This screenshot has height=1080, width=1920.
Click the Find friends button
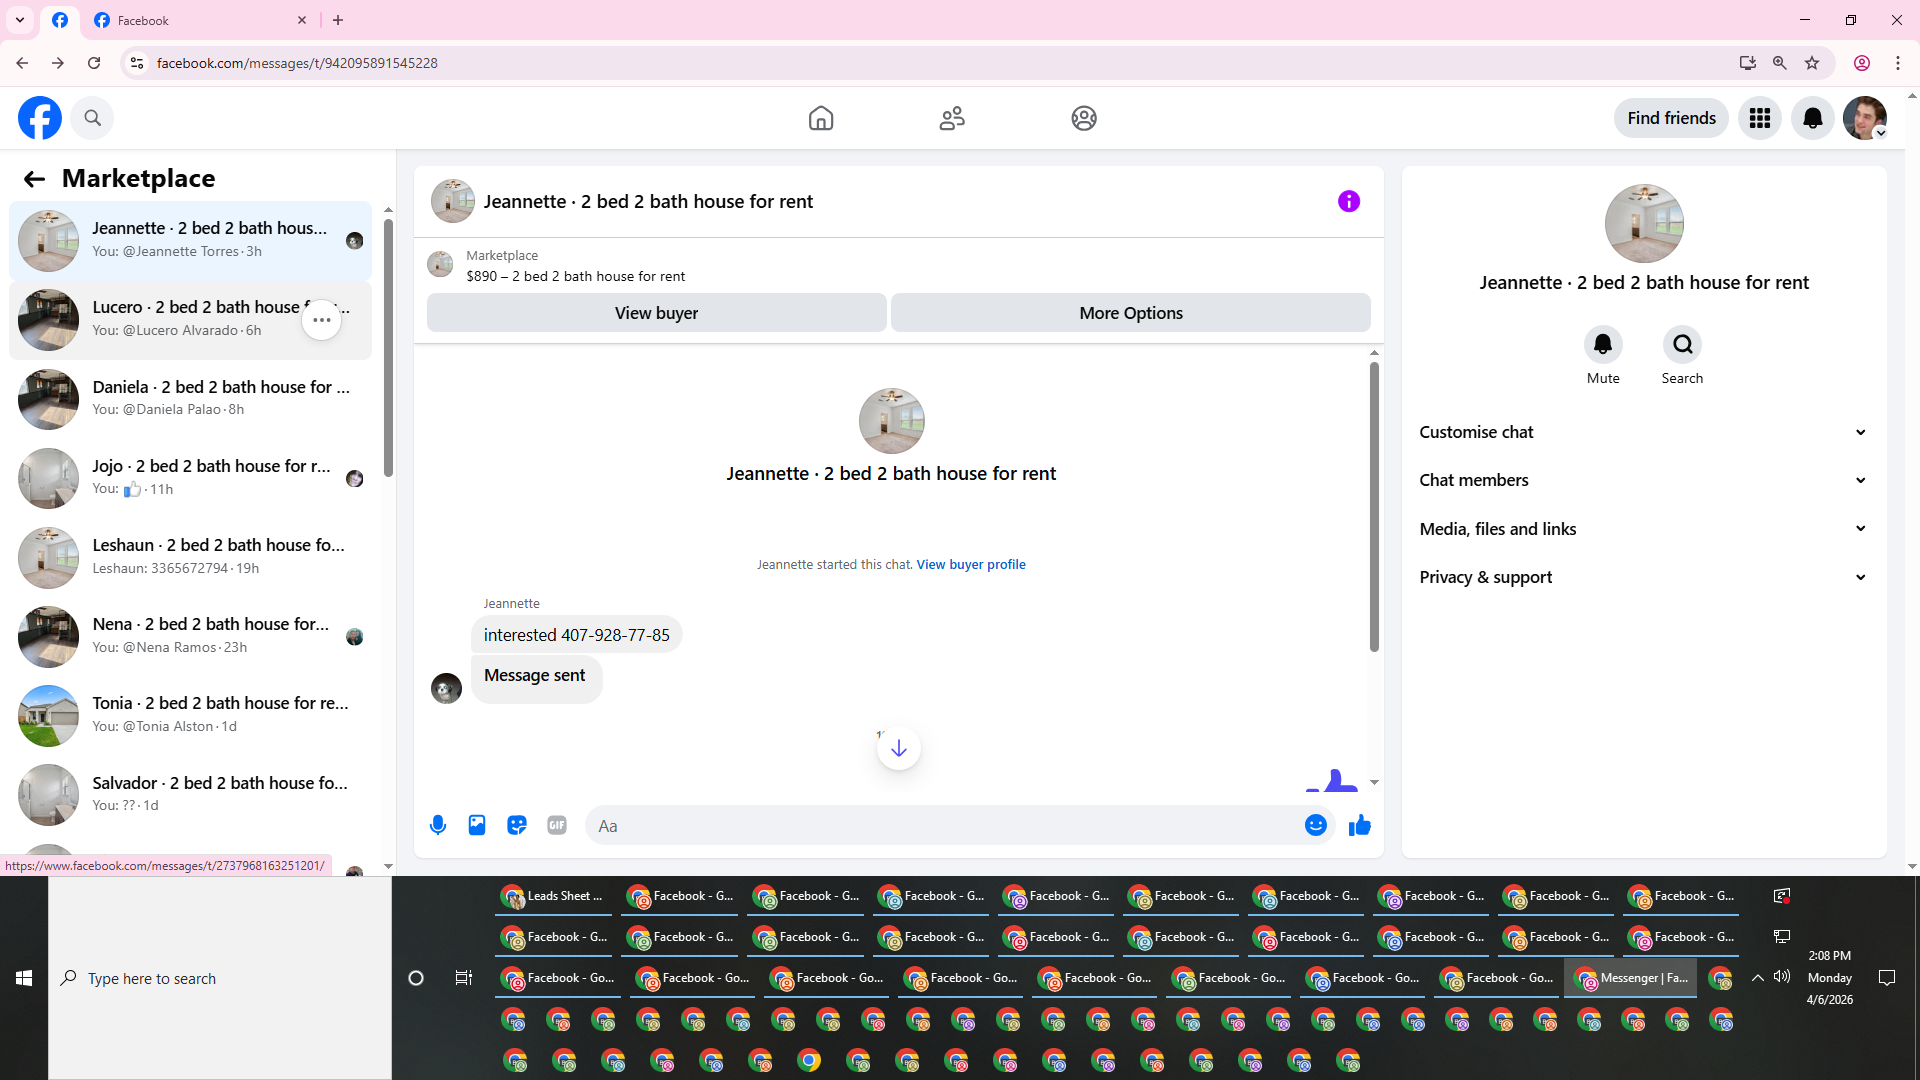[1671, 118]
